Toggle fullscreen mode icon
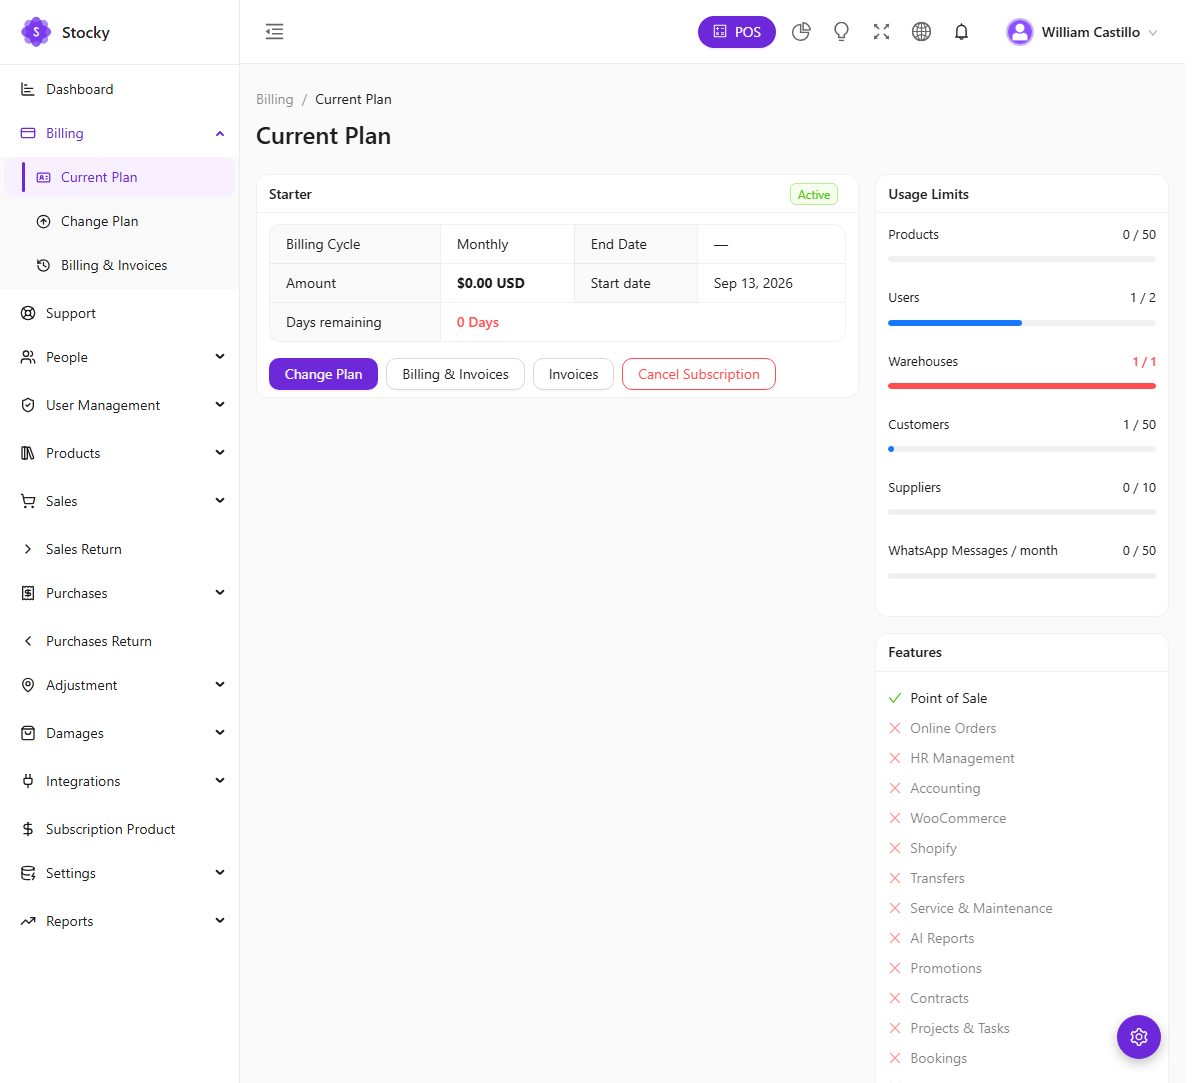The height and width of the screenshot is (1083, 1200). (x=881, y=32)
